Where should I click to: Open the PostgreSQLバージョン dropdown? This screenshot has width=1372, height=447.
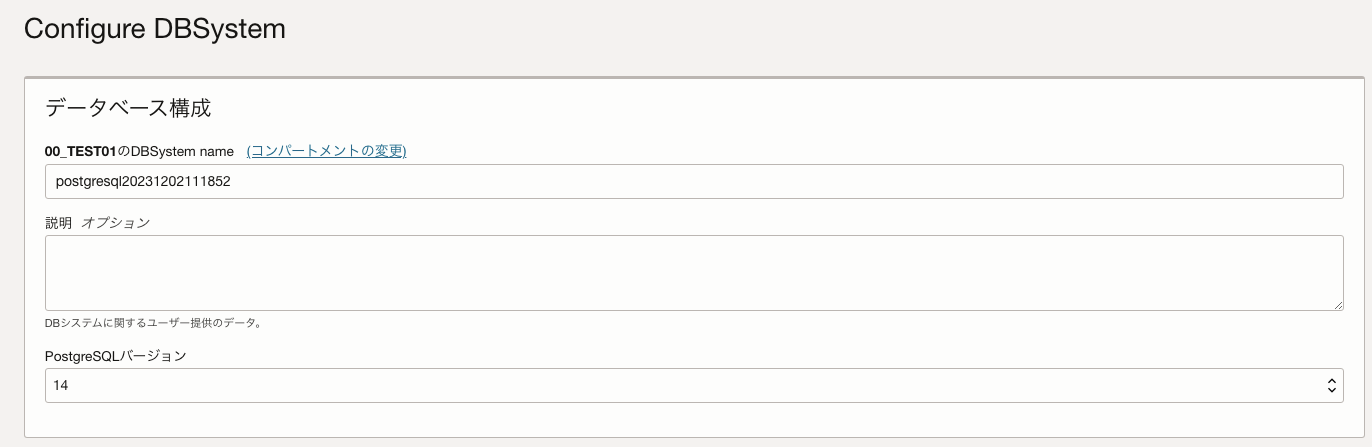click(x=694, y=385)
